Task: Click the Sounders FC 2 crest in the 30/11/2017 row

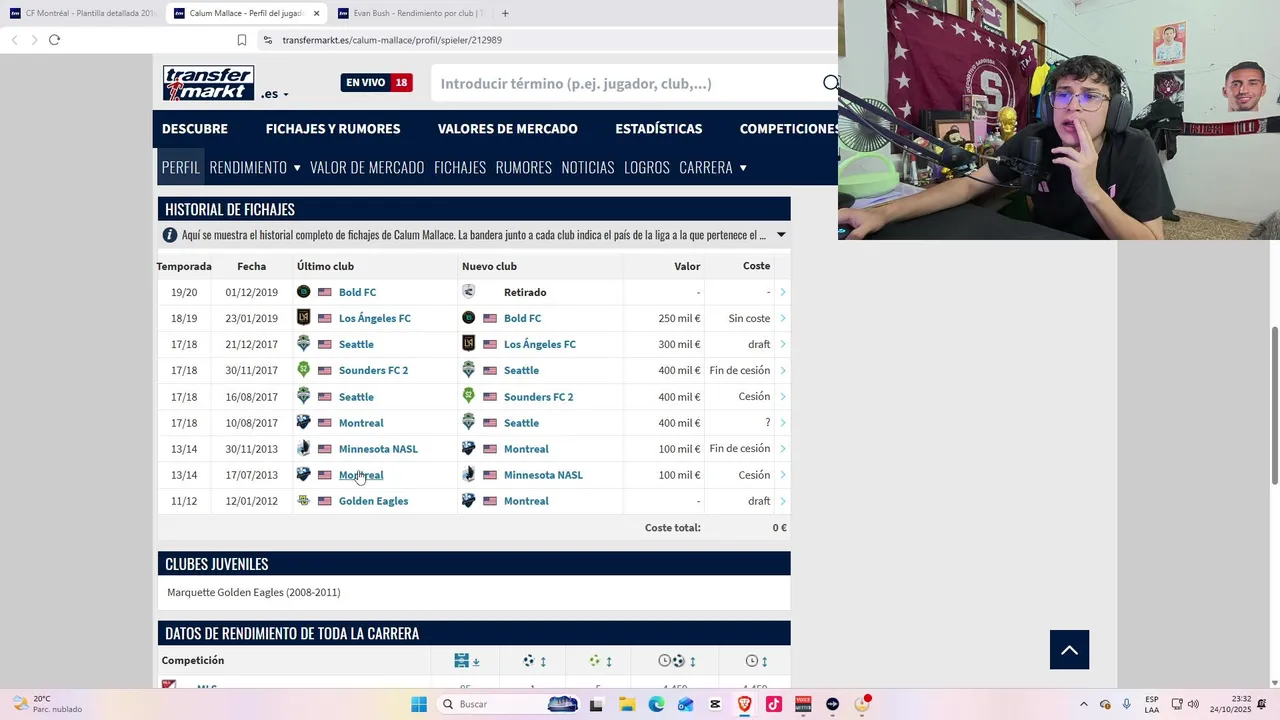Action: pyautogui.click(x=304, y=370)
